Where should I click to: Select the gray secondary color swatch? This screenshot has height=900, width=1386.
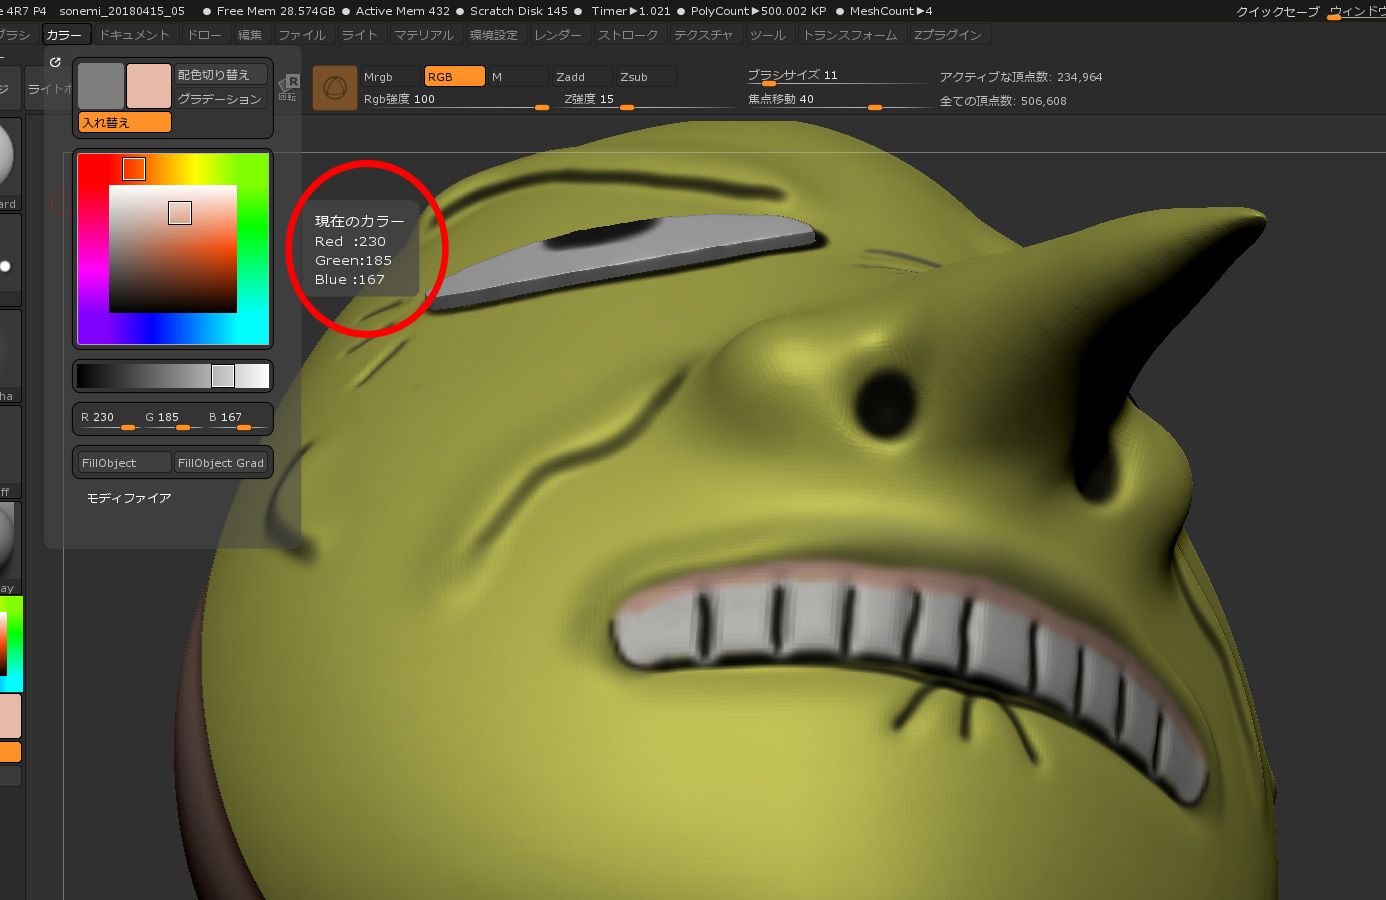pyautogui.click(x=101, y=86)
